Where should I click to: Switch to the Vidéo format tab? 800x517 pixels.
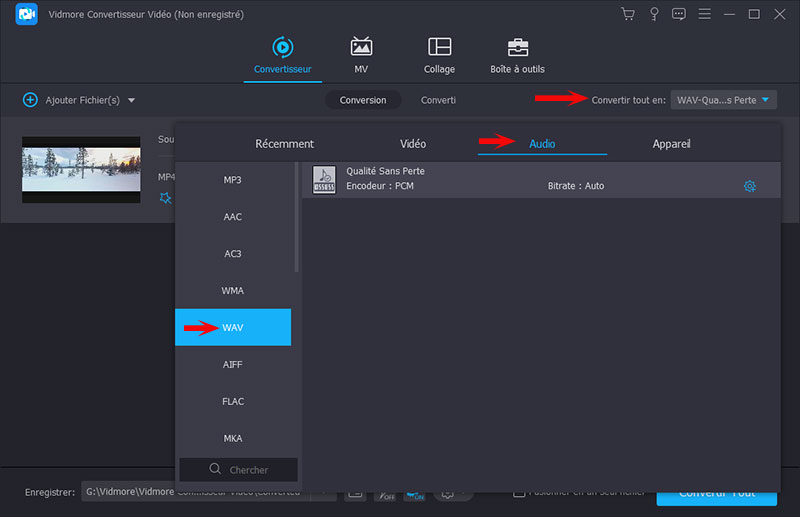(x=413, y=144)
